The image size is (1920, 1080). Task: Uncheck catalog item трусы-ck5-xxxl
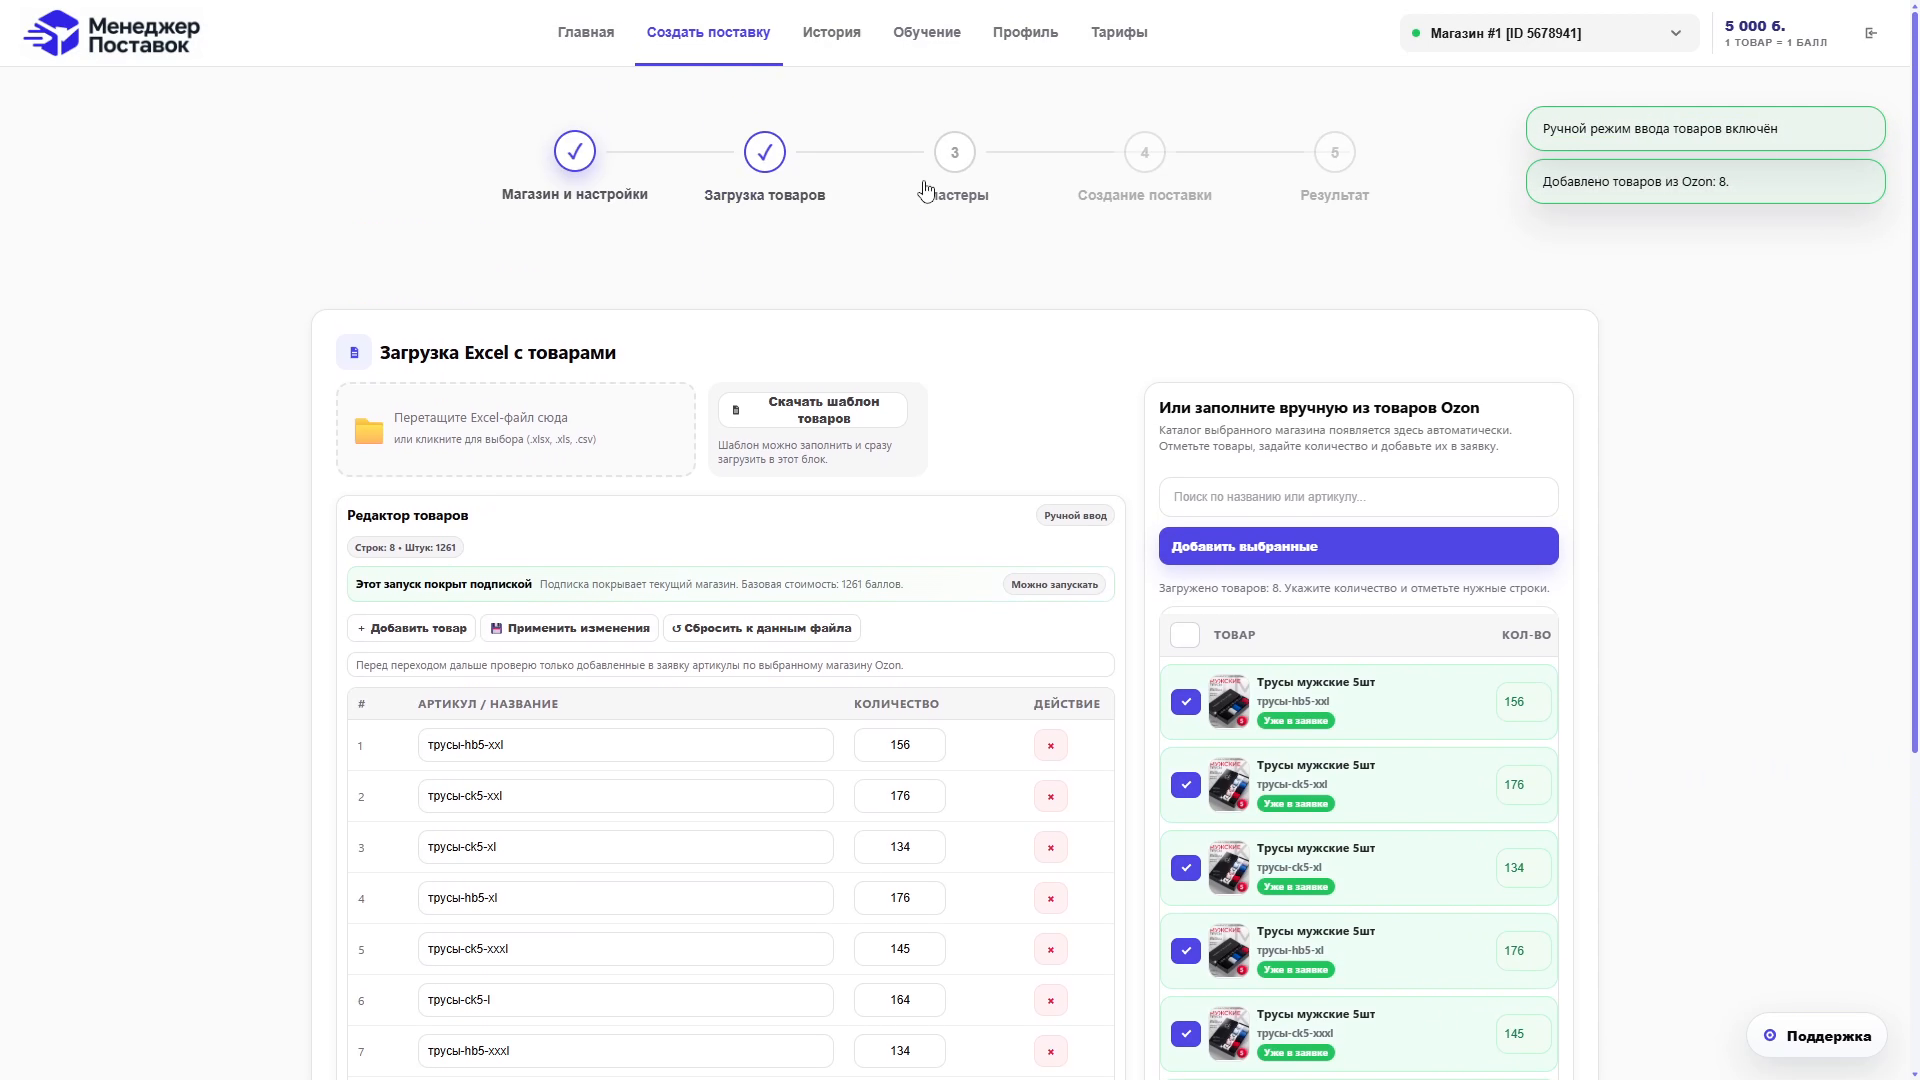[x=1186, y=1034]
